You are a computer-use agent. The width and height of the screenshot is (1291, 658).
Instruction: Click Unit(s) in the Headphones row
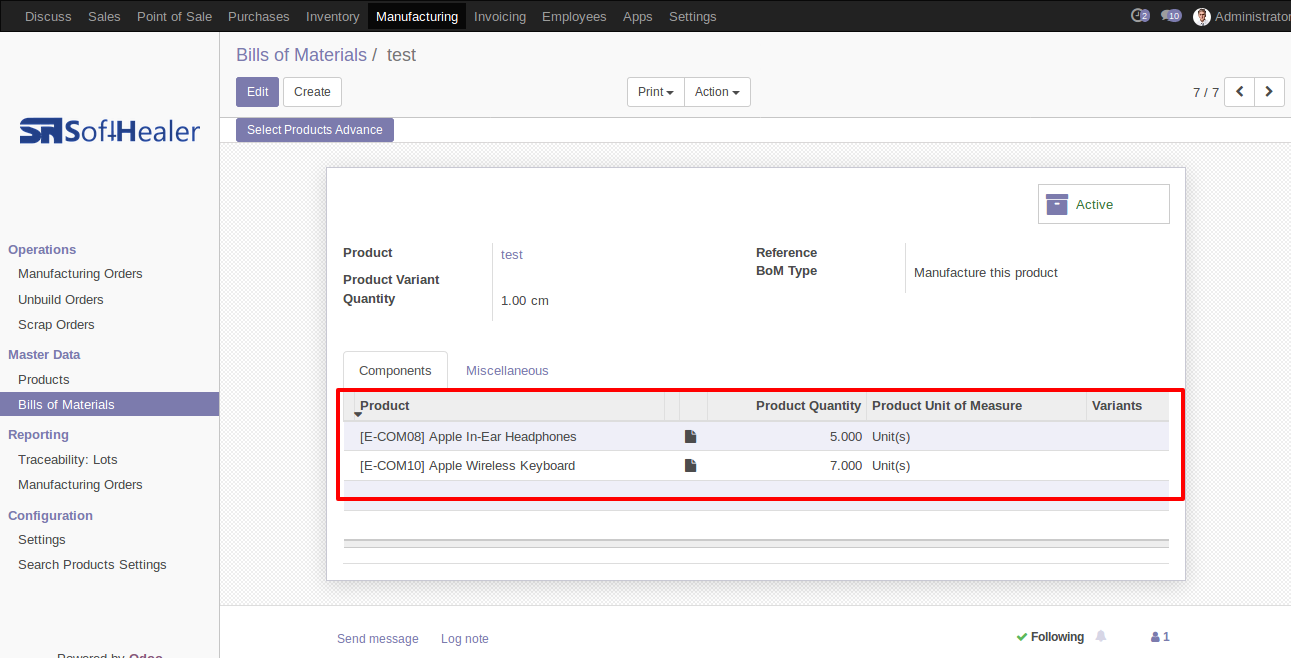tap(891, 436)
